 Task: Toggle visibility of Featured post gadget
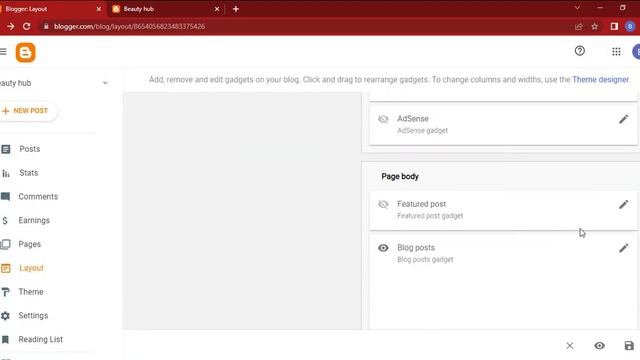click(x=383, y=204)
